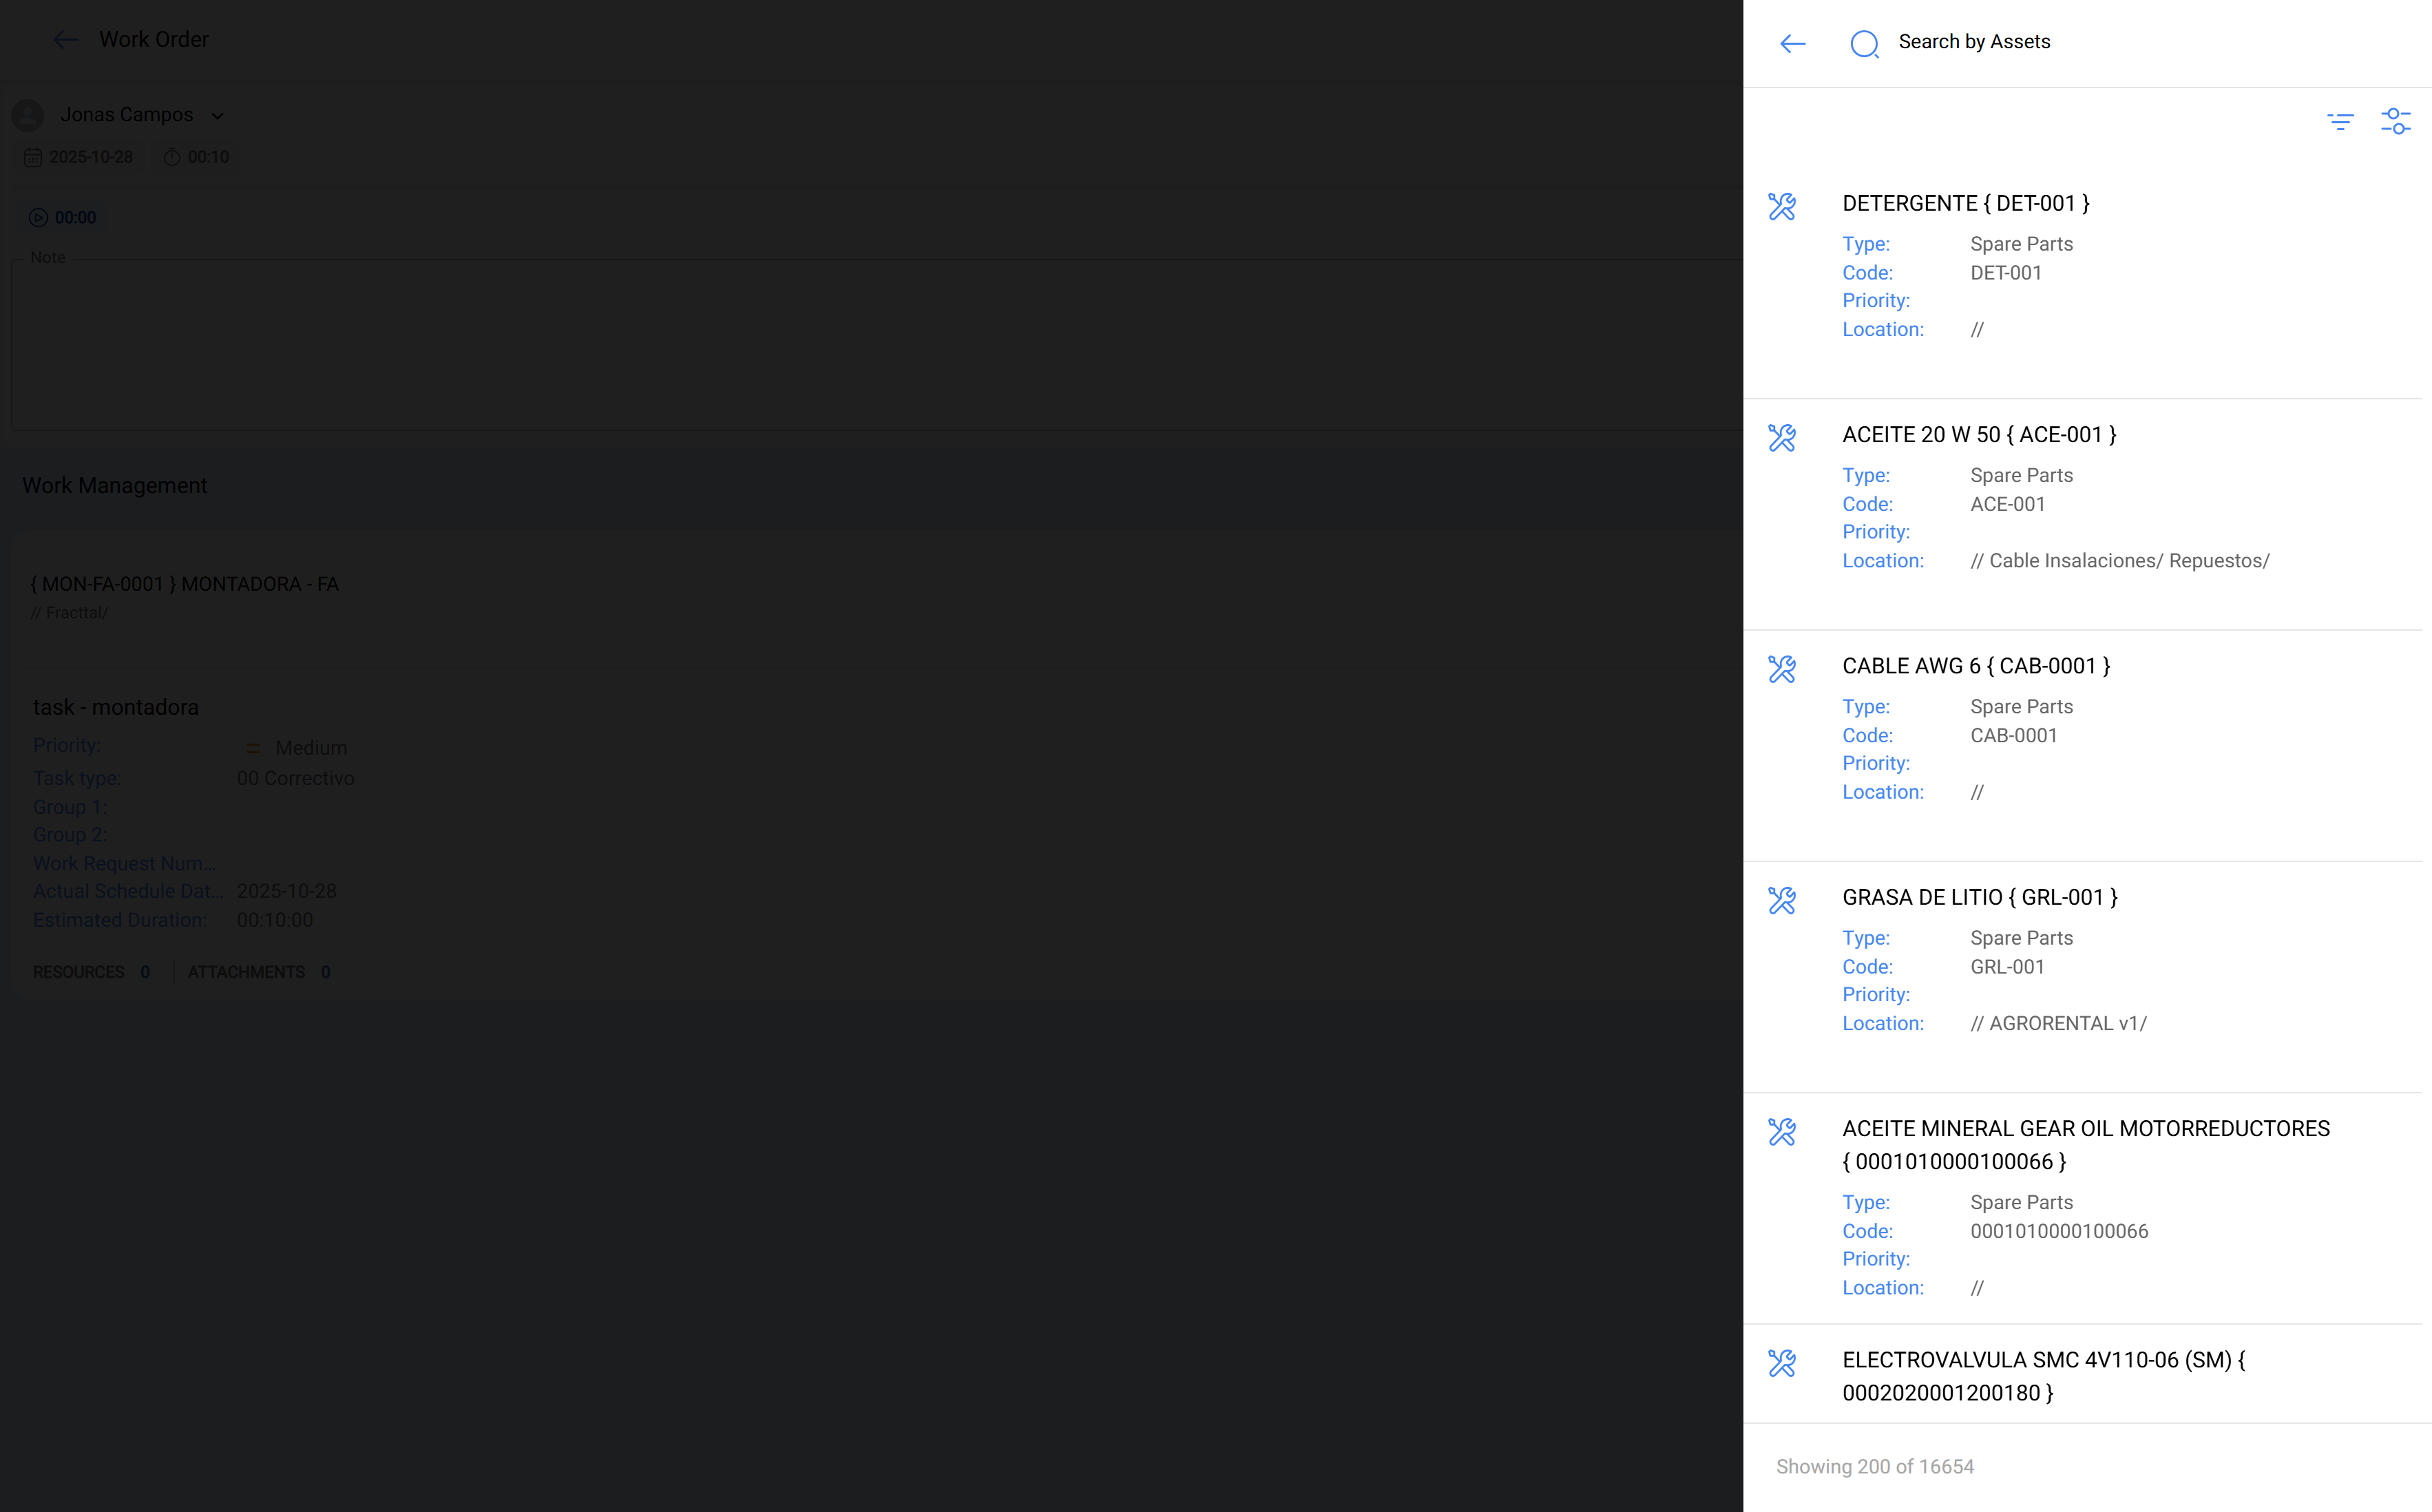Click tools icon beside ACEITE MINERAL GEAR OIL
Viewport: 2432px width, 1512px height.
pyautogui.click(x=1782, y=1132)
